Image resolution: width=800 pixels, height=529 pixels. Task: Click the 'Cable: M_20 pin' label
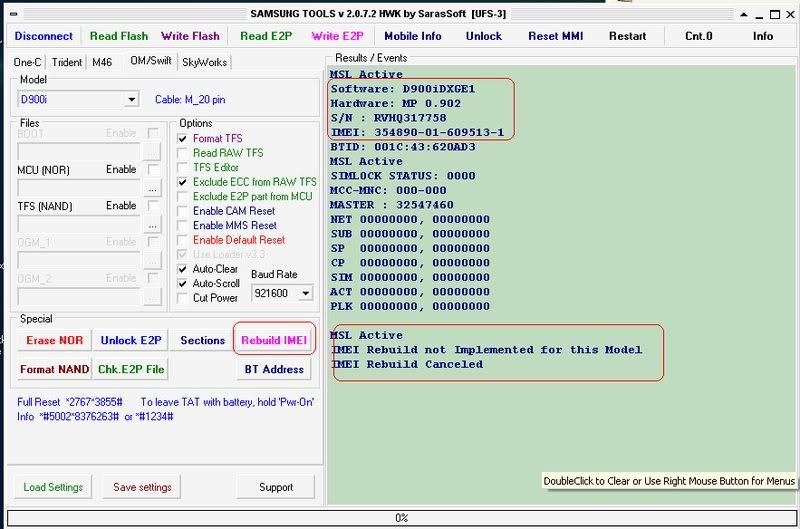click(x=190, y=99)
